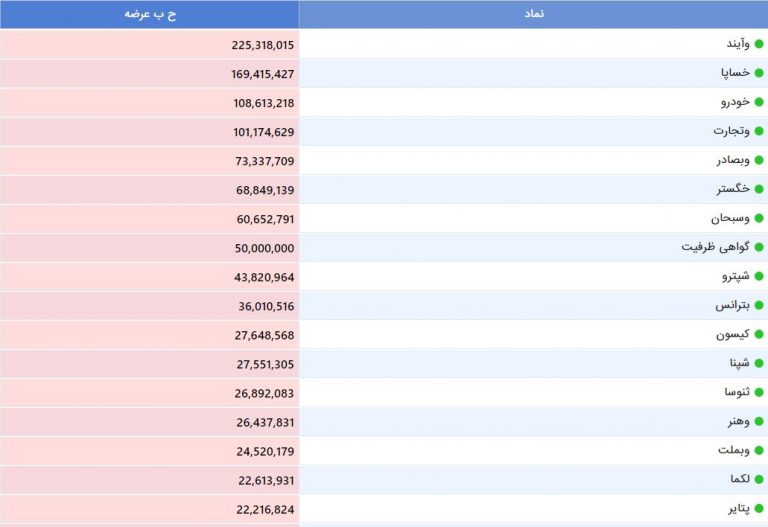Open the وسبحان symbol link
The height and width of the screenshot is (527, 768).
730,218
